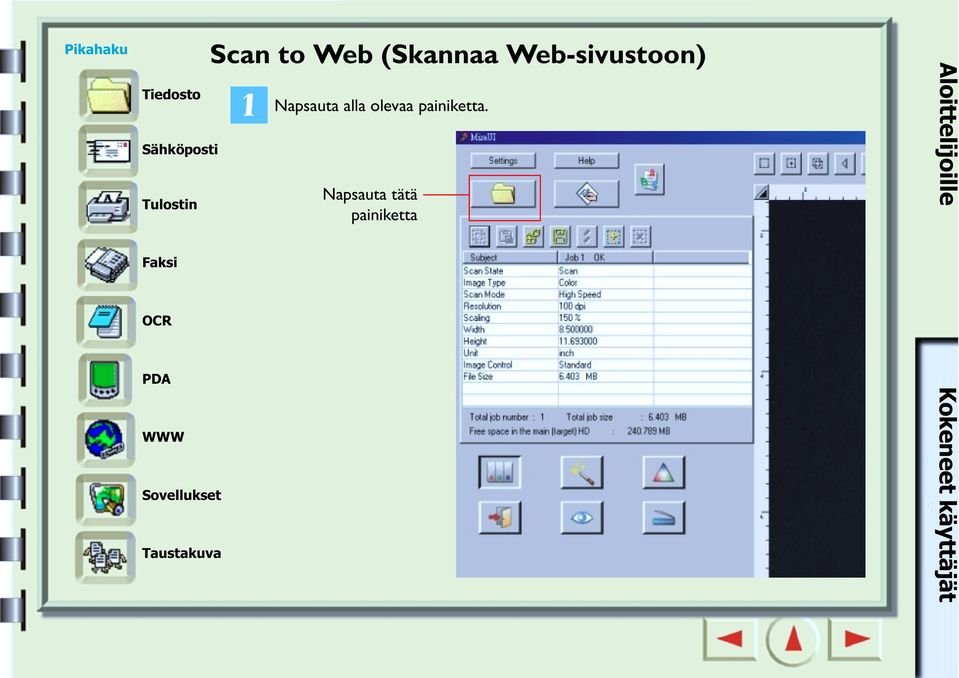This screenshot has height=678, width=959.
Task: Select the add frame plus tool icon
Action: [791, 163]
